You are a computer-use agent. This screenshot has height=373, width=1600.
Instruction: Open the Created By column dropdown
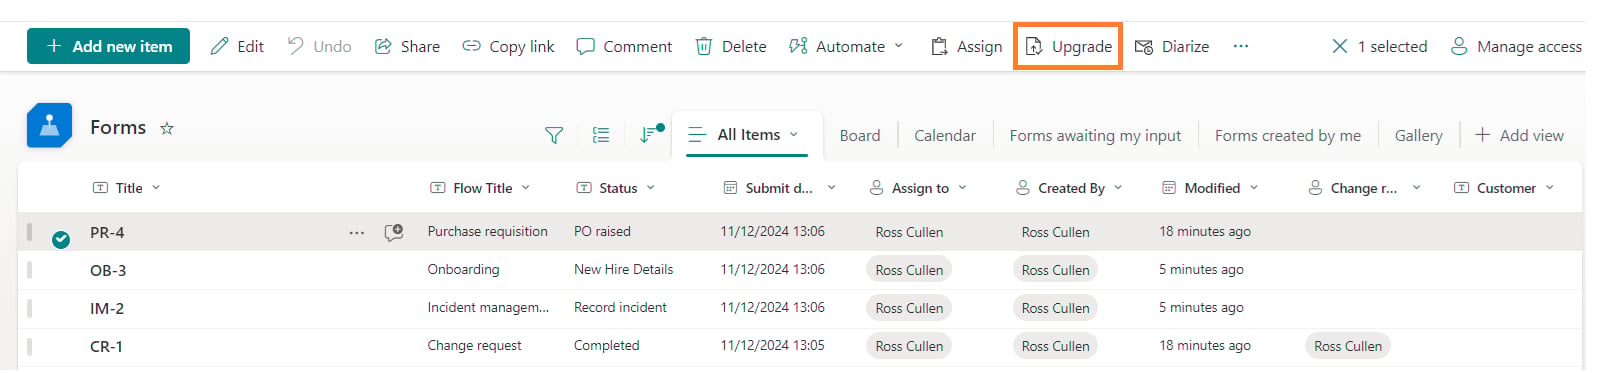pos(1118,188)
